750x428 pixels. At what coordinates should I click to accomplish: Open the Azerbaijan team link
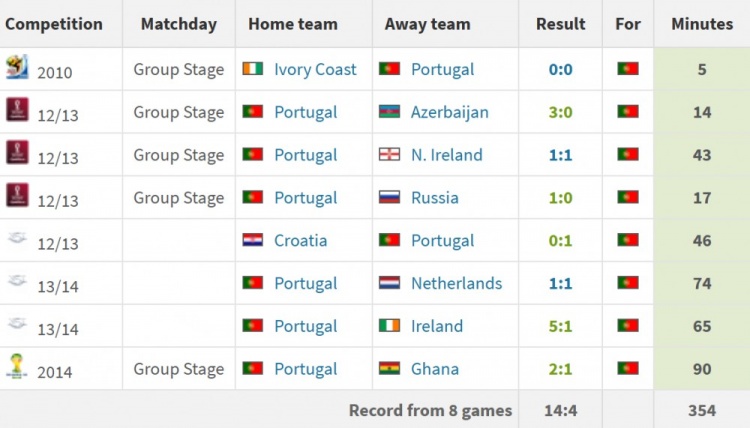point(450,112)
